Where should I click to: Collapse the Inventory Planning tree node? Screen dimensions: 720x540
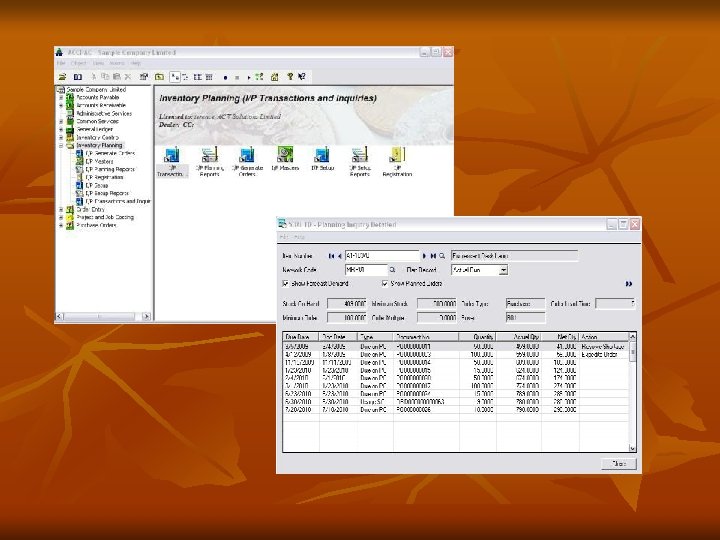pyautogui.click(x=61, y=145)
